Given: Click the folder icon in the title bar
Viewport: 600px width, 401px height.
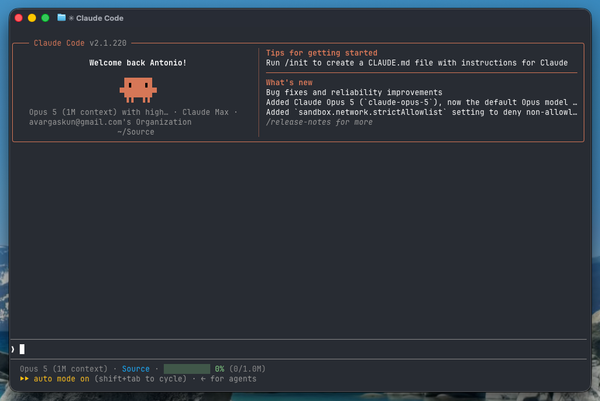Looking at the screenshot, I should (x=61, y=18).
